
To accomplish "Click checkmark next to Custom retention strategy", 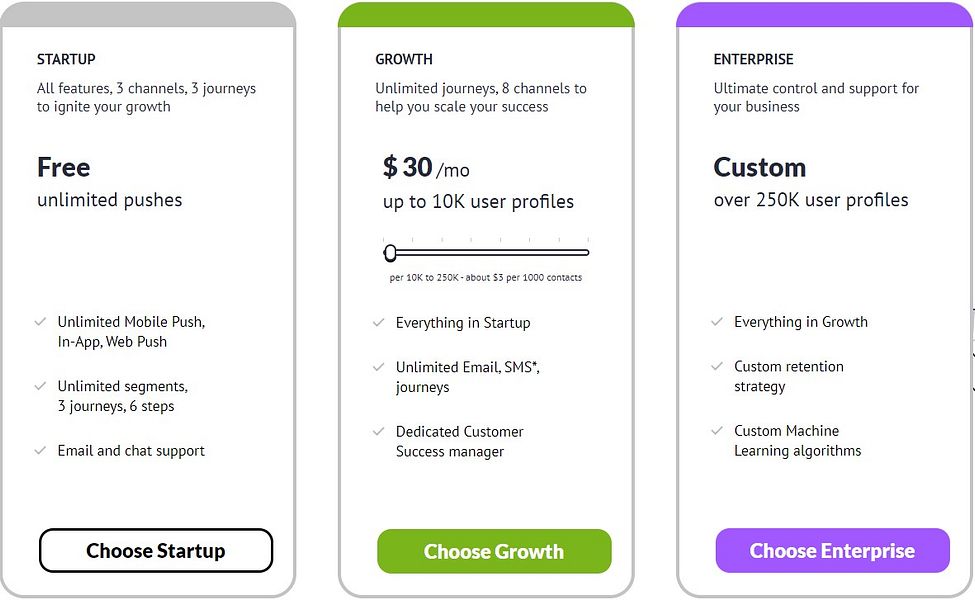I will tap(717, 367).
